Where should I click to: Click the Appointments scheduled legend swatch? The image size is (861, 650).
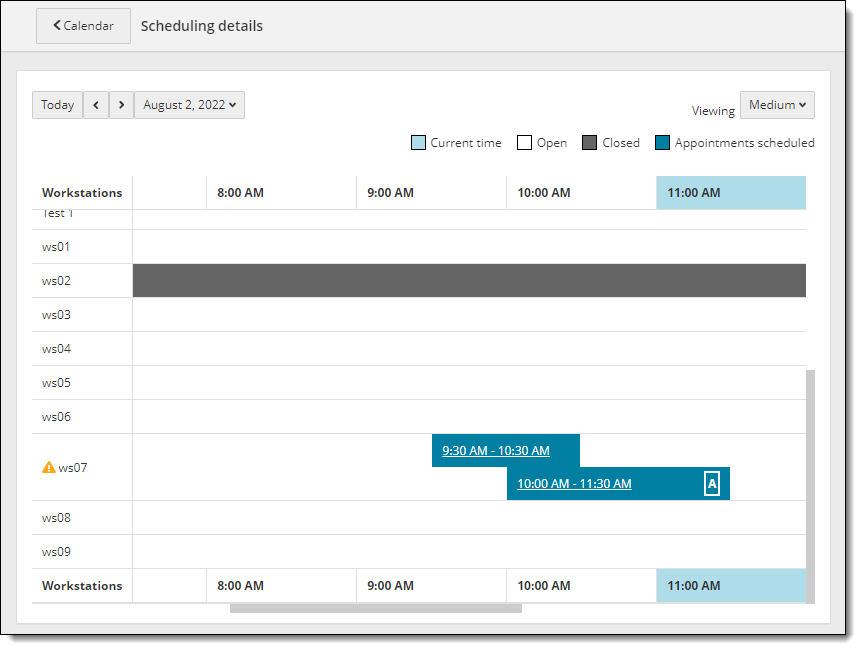tap(662, 143)
